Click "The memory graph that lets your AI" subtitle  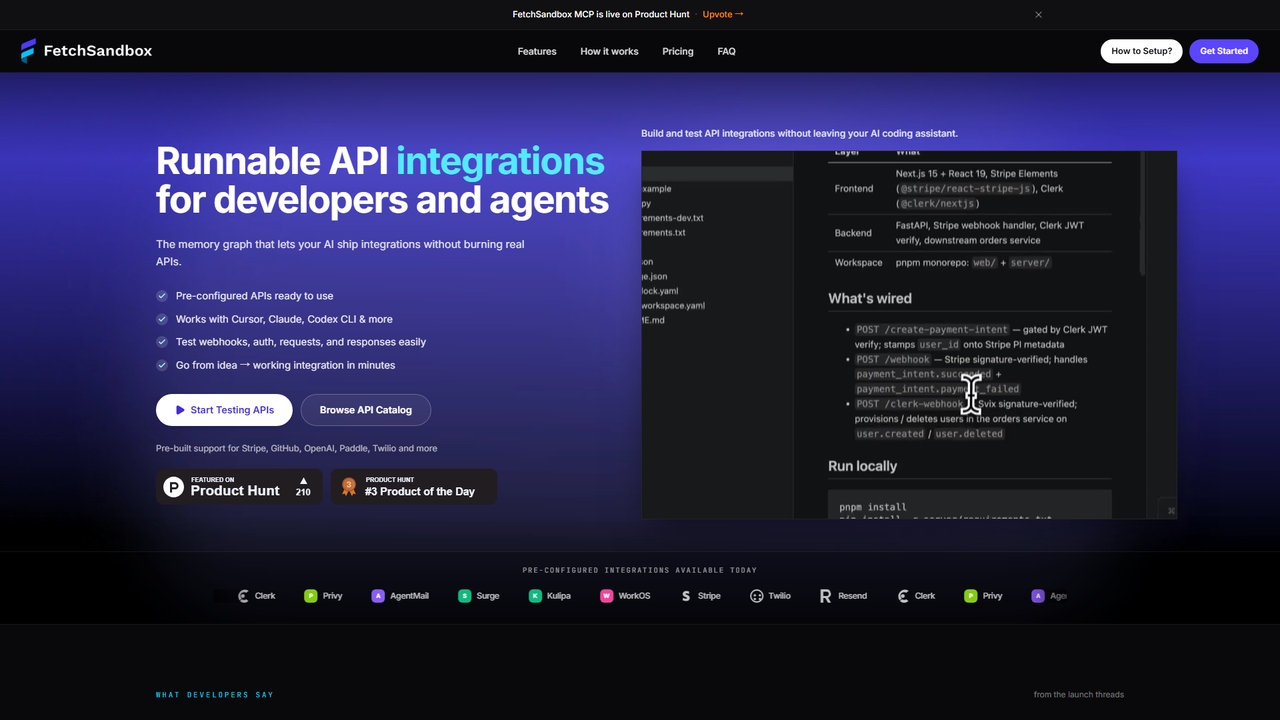click(x=340, y=253)
